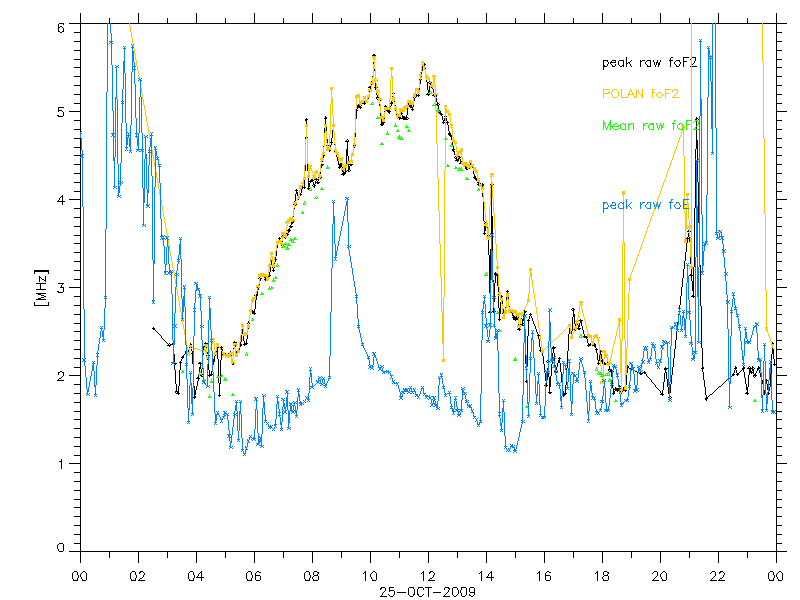The image size is (800, 600).
Task: Click the x-axis hour label 14
Action: pyautogui.click(x=486, y=577)
